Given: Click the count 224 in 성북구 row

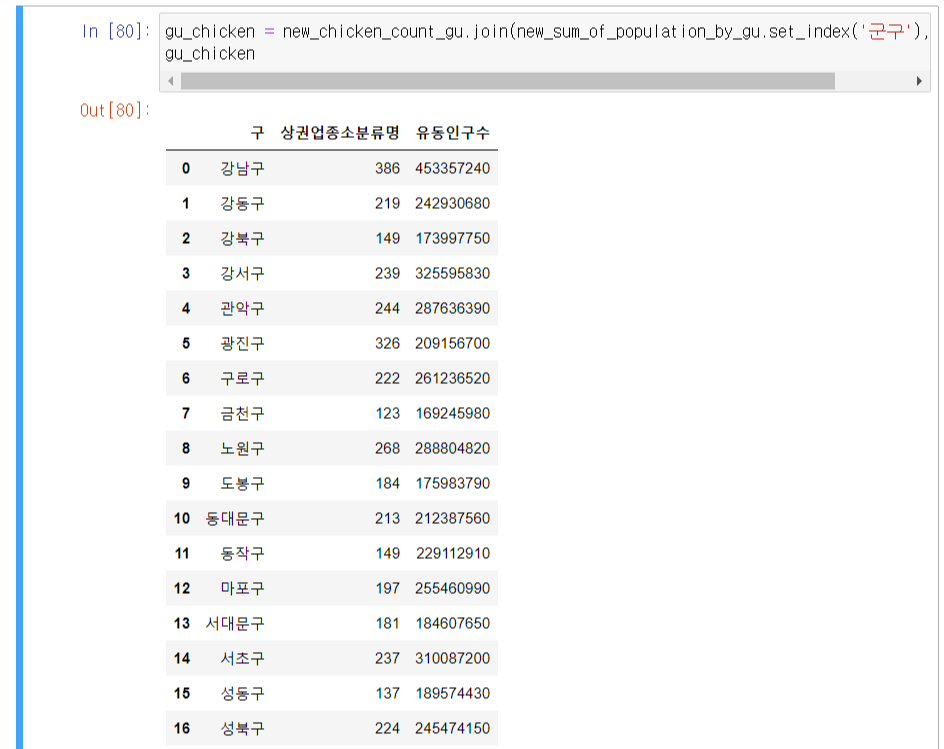Looking at the screenshot, I should (387, 729).
